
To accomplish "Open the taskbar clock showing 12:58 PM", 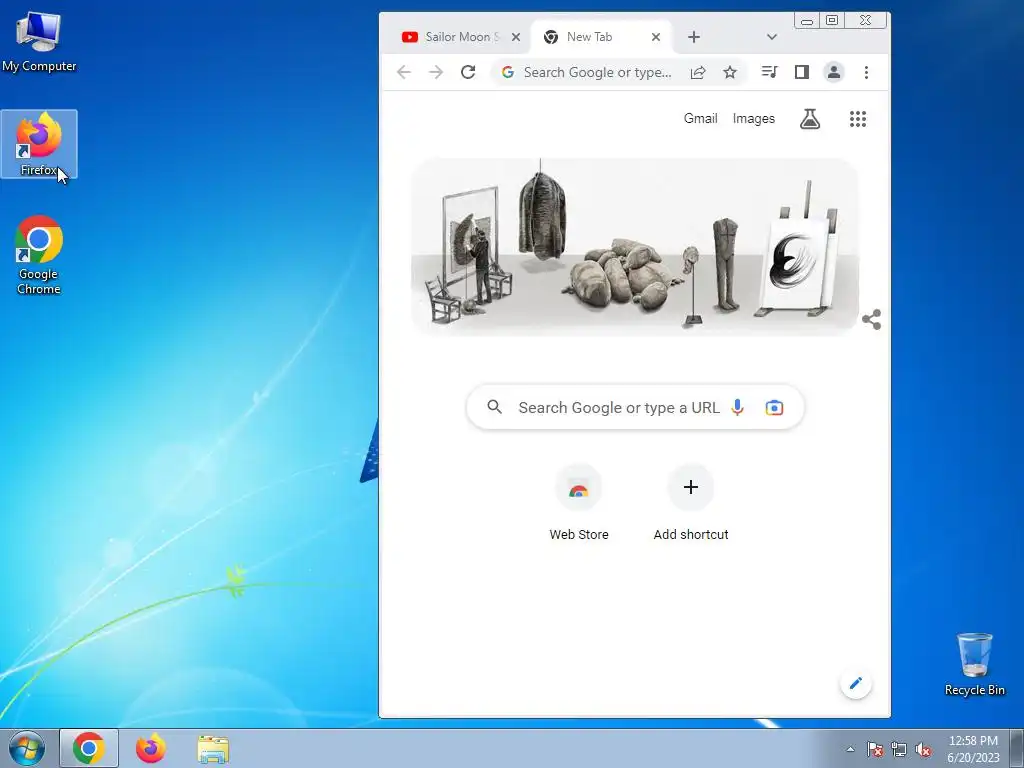I will click(x=973, y=749).
